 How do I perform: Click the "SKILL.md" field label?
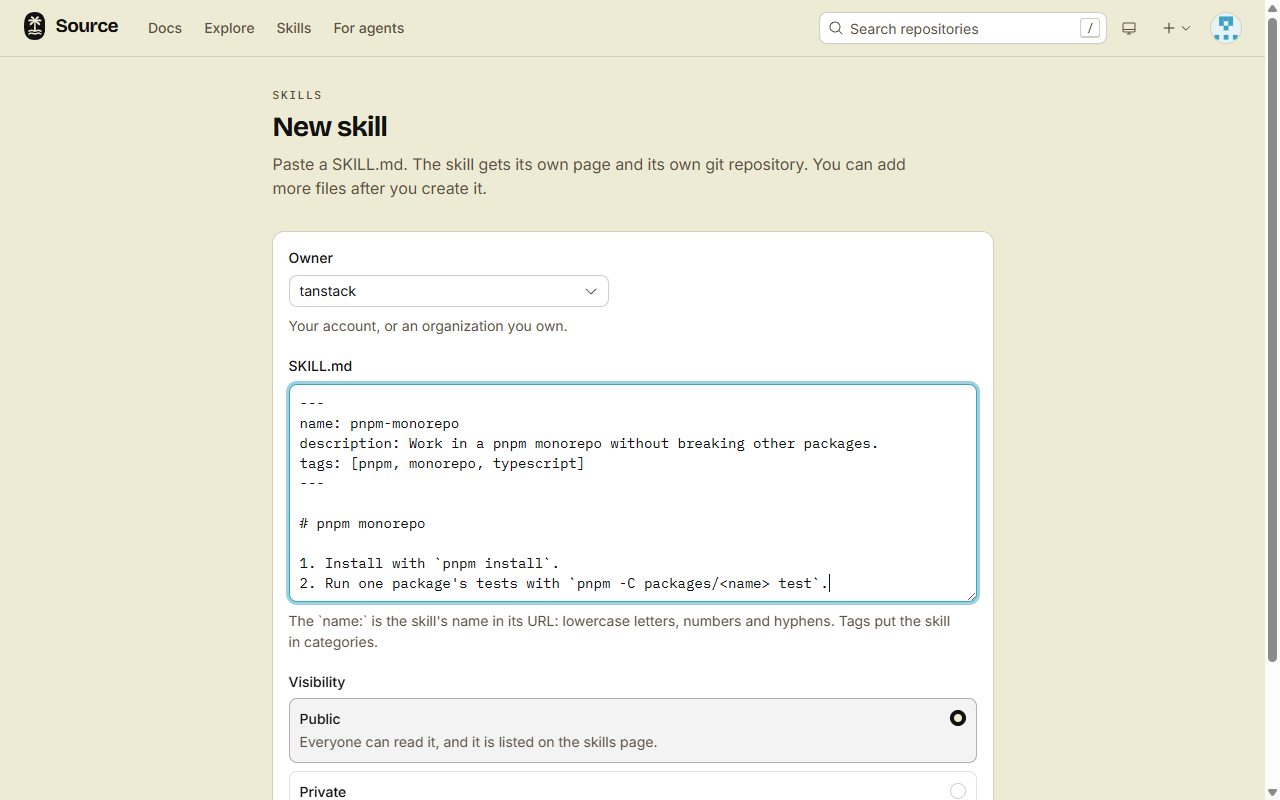[320, 366]
